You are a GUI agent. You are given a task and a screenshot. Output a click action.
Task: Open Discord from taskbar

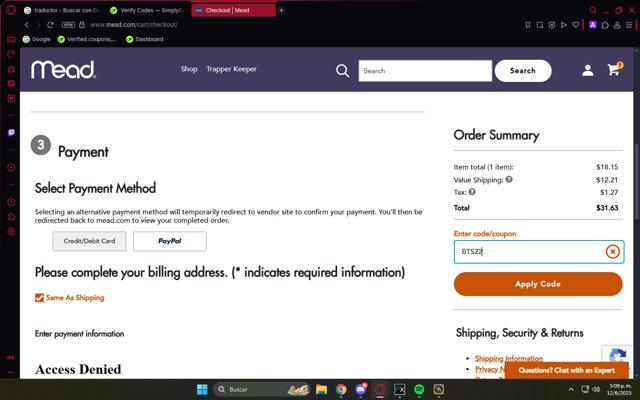click(360, 389)
